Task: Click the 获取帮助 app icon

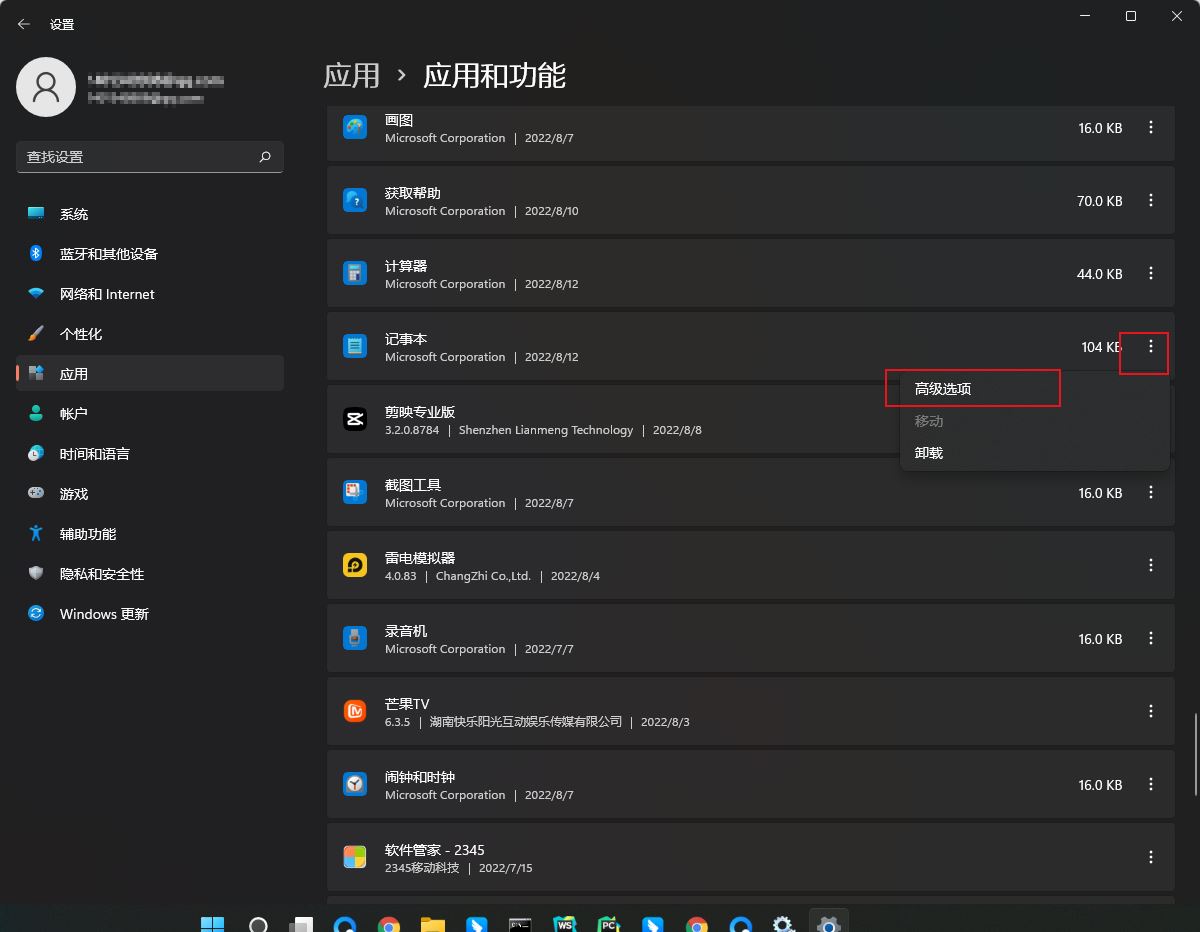Action: (x=354, y=200)
